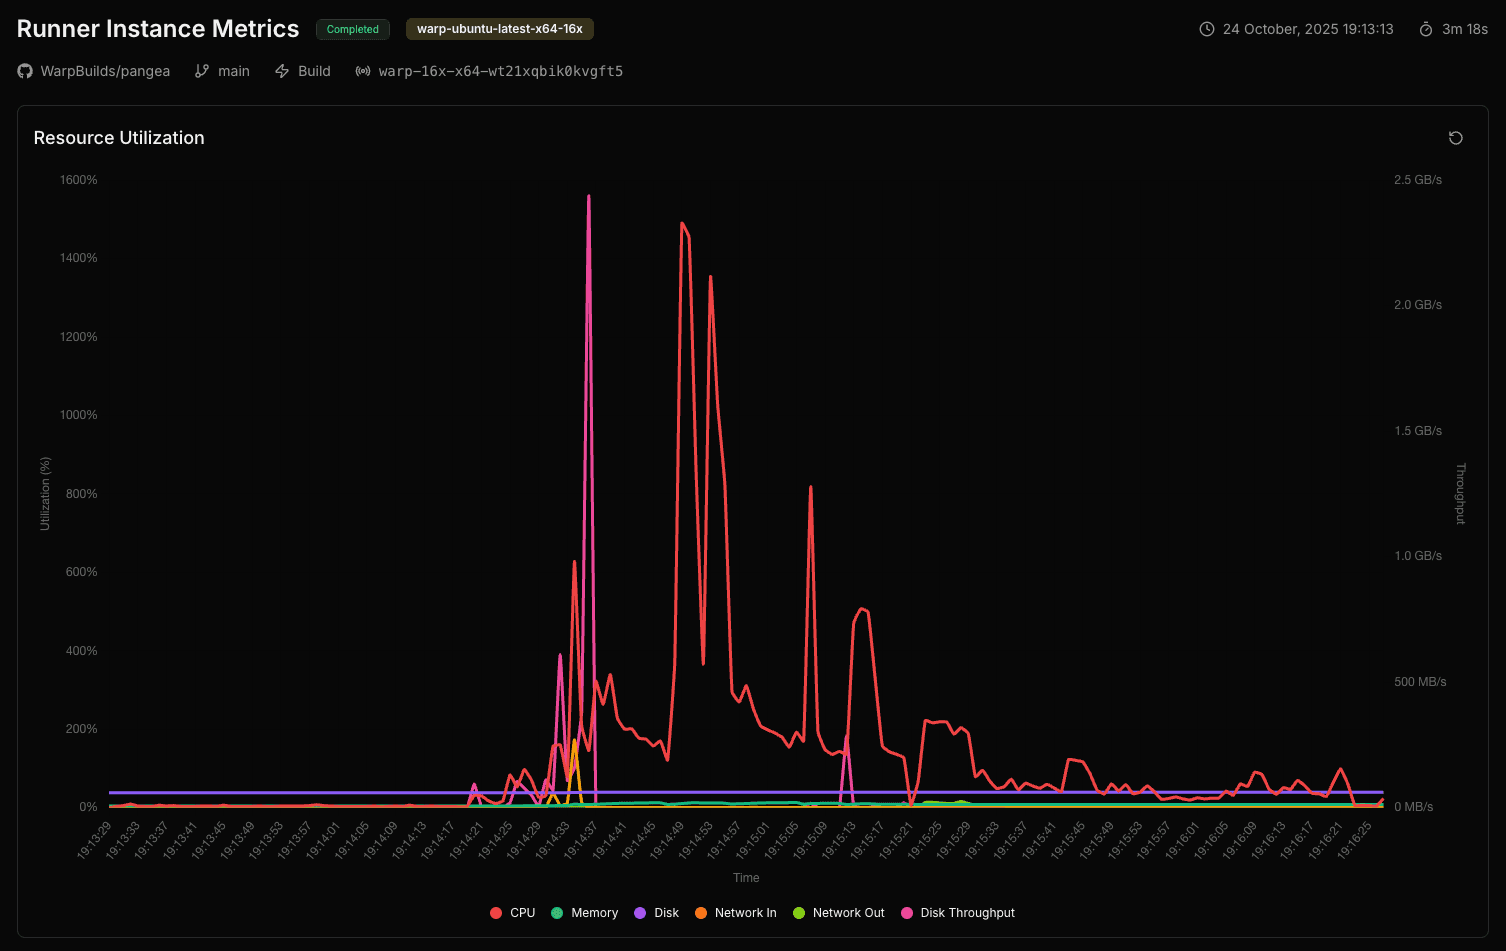Click the lightning icon beside Build

coord(283,71)
